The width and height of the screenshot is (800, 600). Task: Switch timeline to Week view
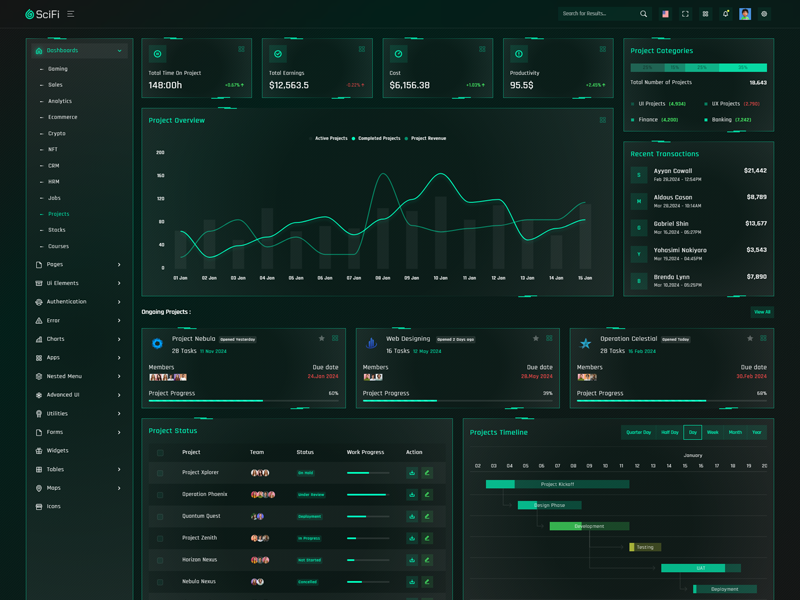[713, 432]
